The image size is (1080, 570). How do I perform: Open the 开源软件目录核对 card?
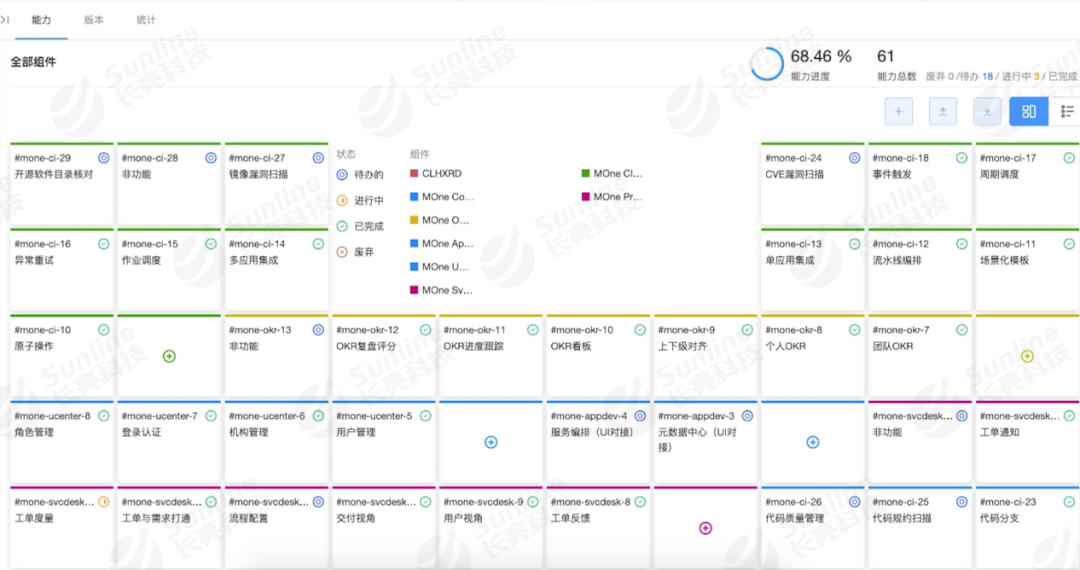point(62,184)
